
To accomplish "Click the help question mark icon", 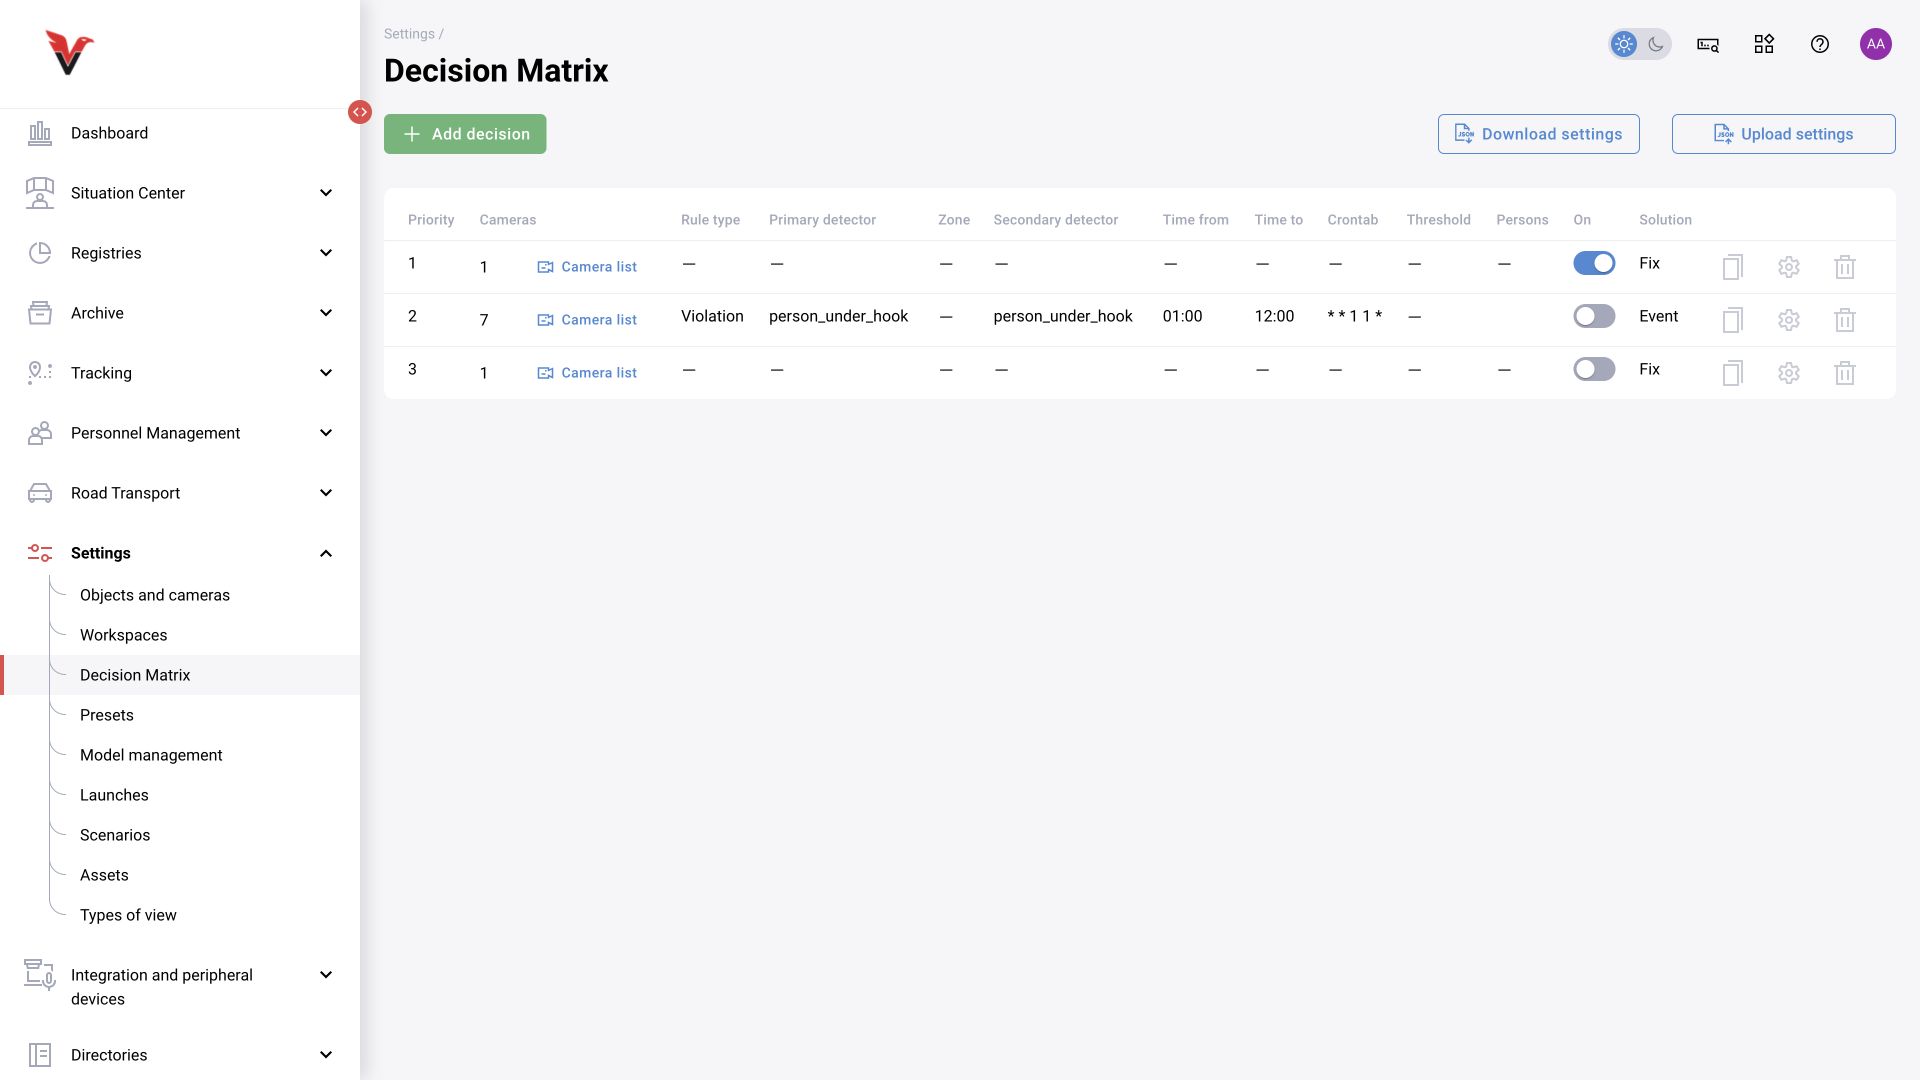I will 1820,44.
